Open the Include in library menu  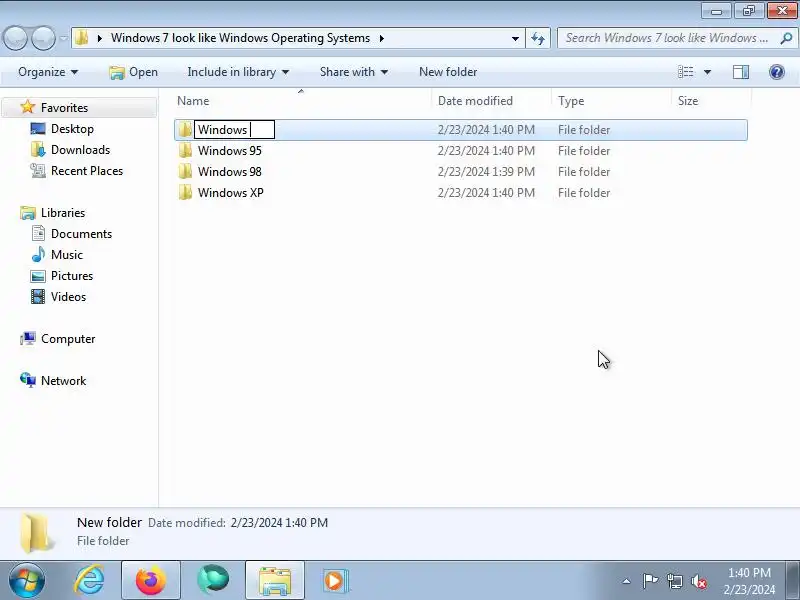238,72
